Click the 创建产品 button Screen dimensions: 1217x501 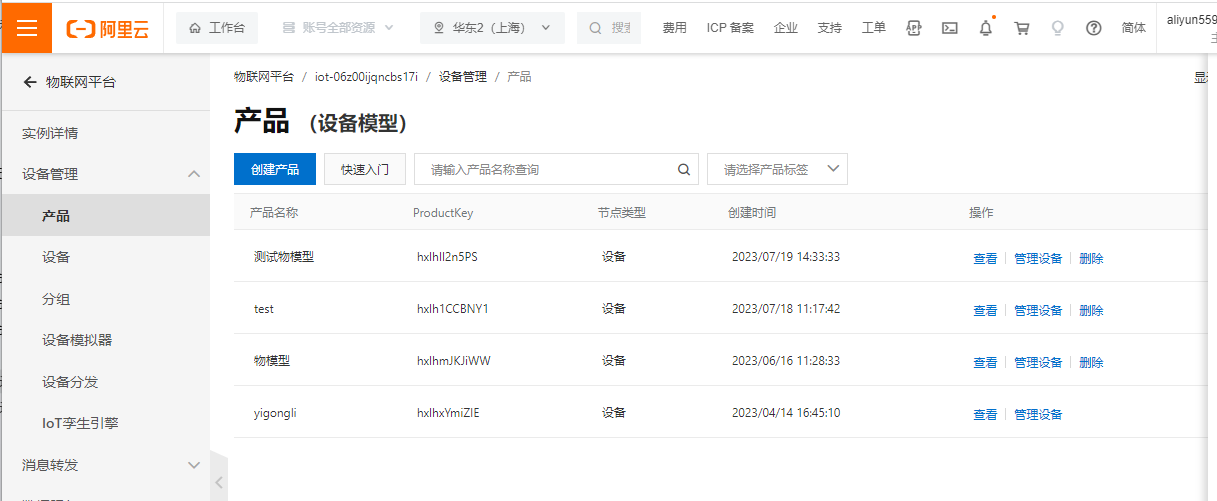275,170
